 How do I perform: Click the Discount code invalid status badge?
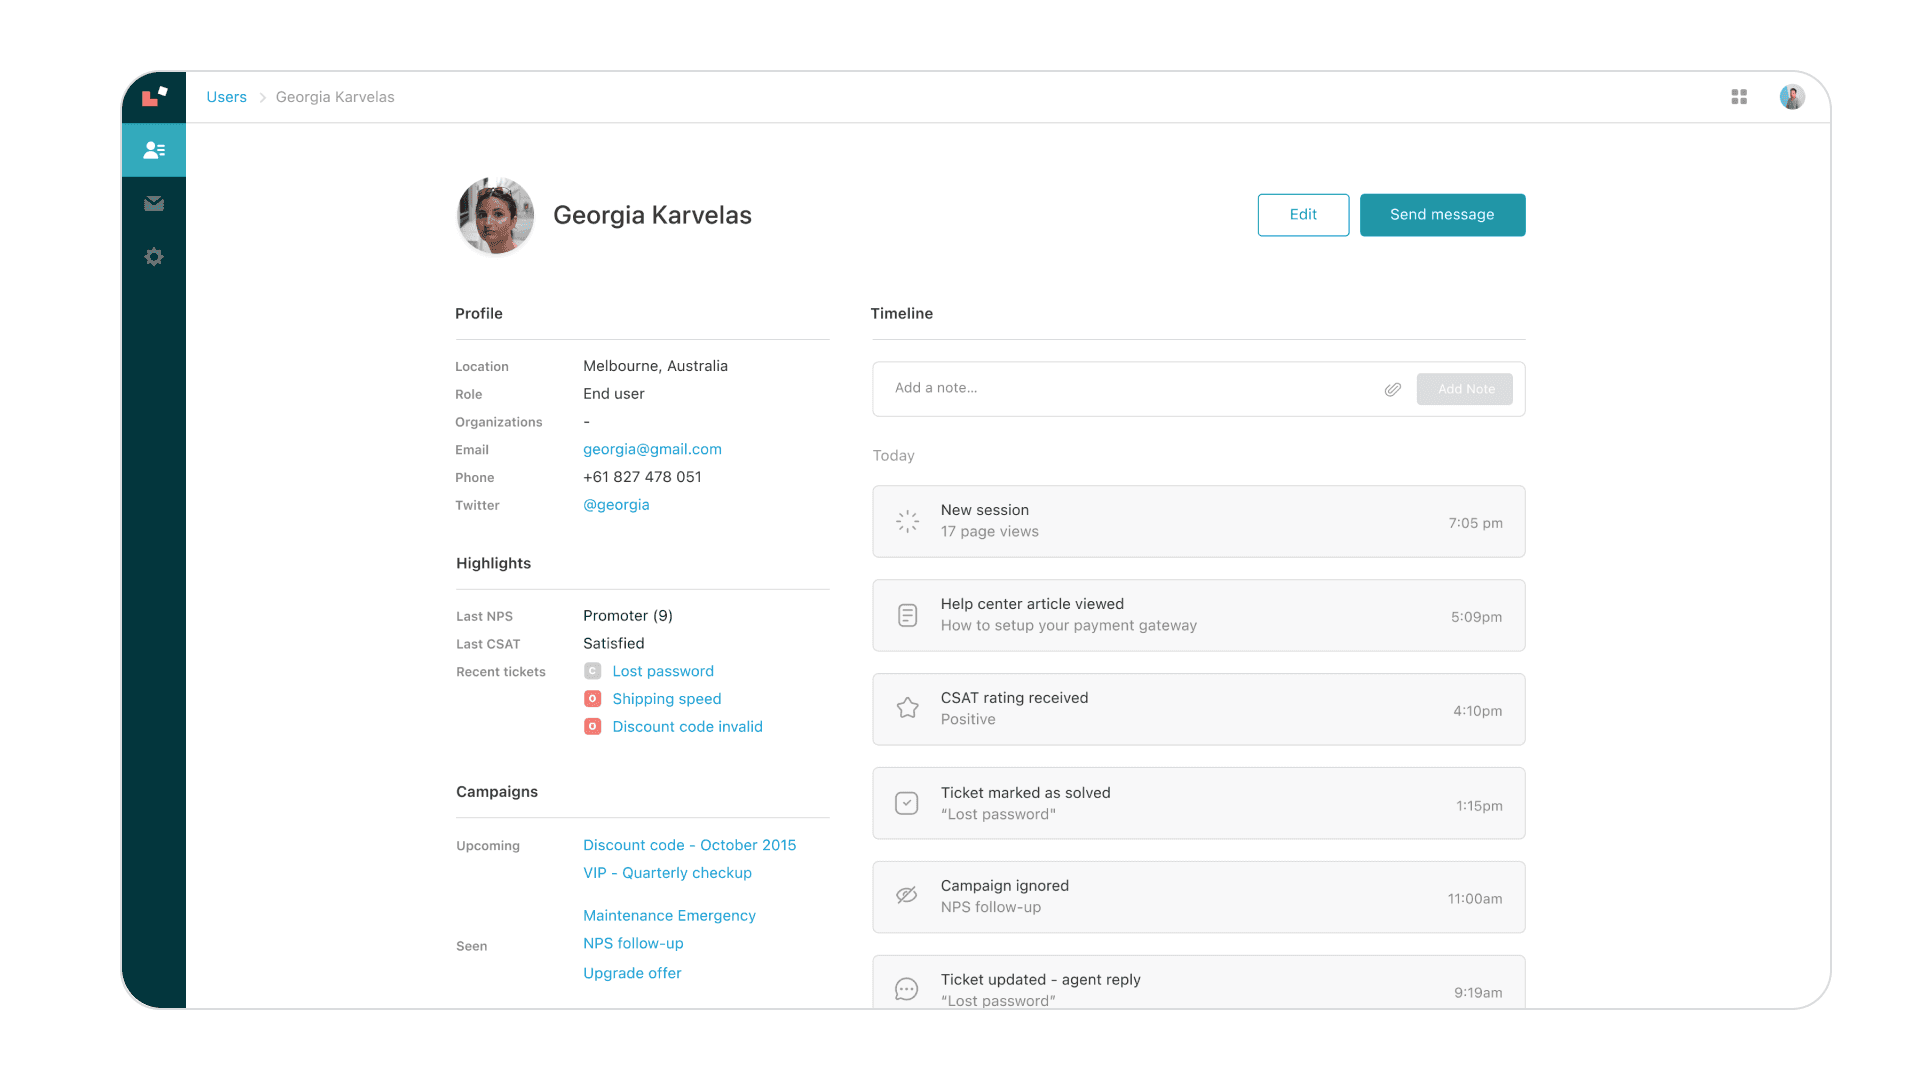click(592, 727)
